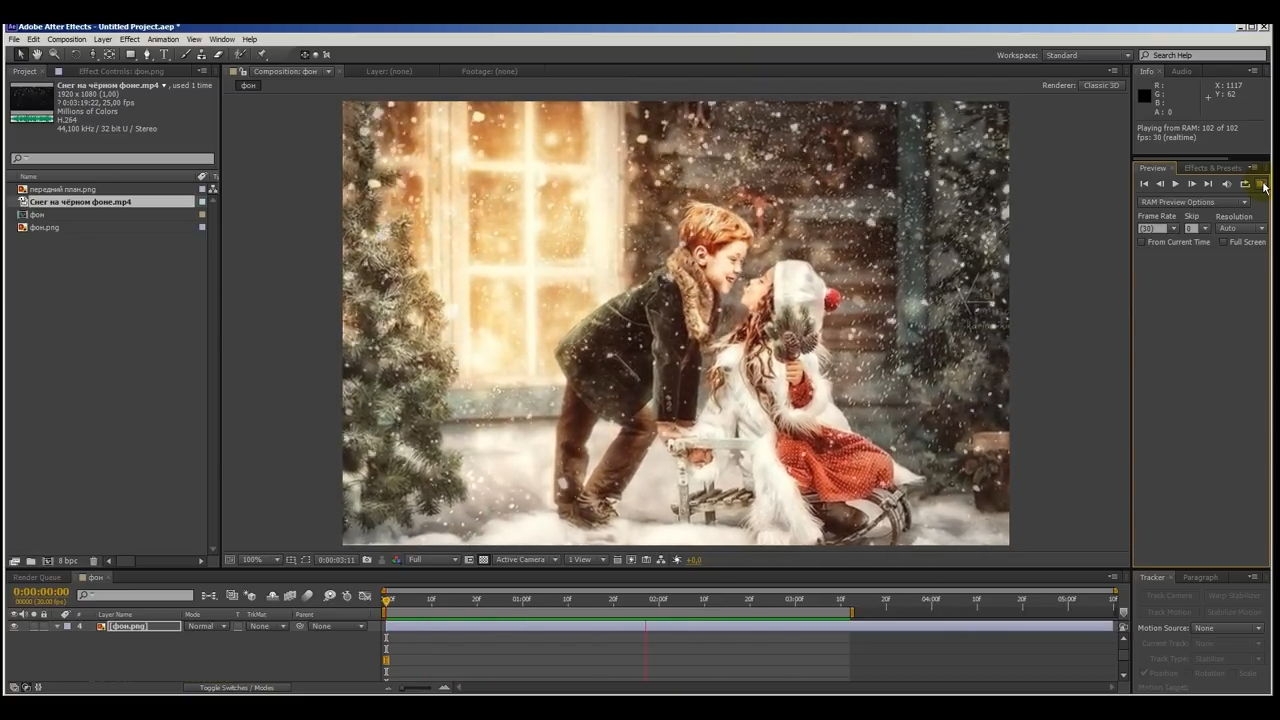
Task: Click the фон composition flowchart button
Action: click(249, 86)
